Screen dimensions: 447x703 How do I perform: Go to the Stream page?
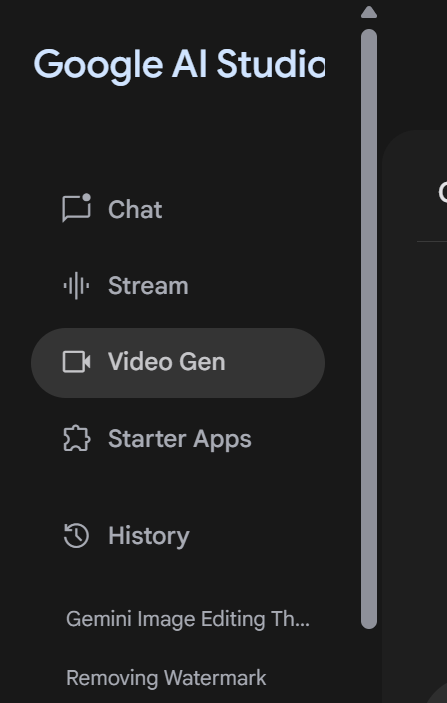pyautogui.click(x=148, y=286)
